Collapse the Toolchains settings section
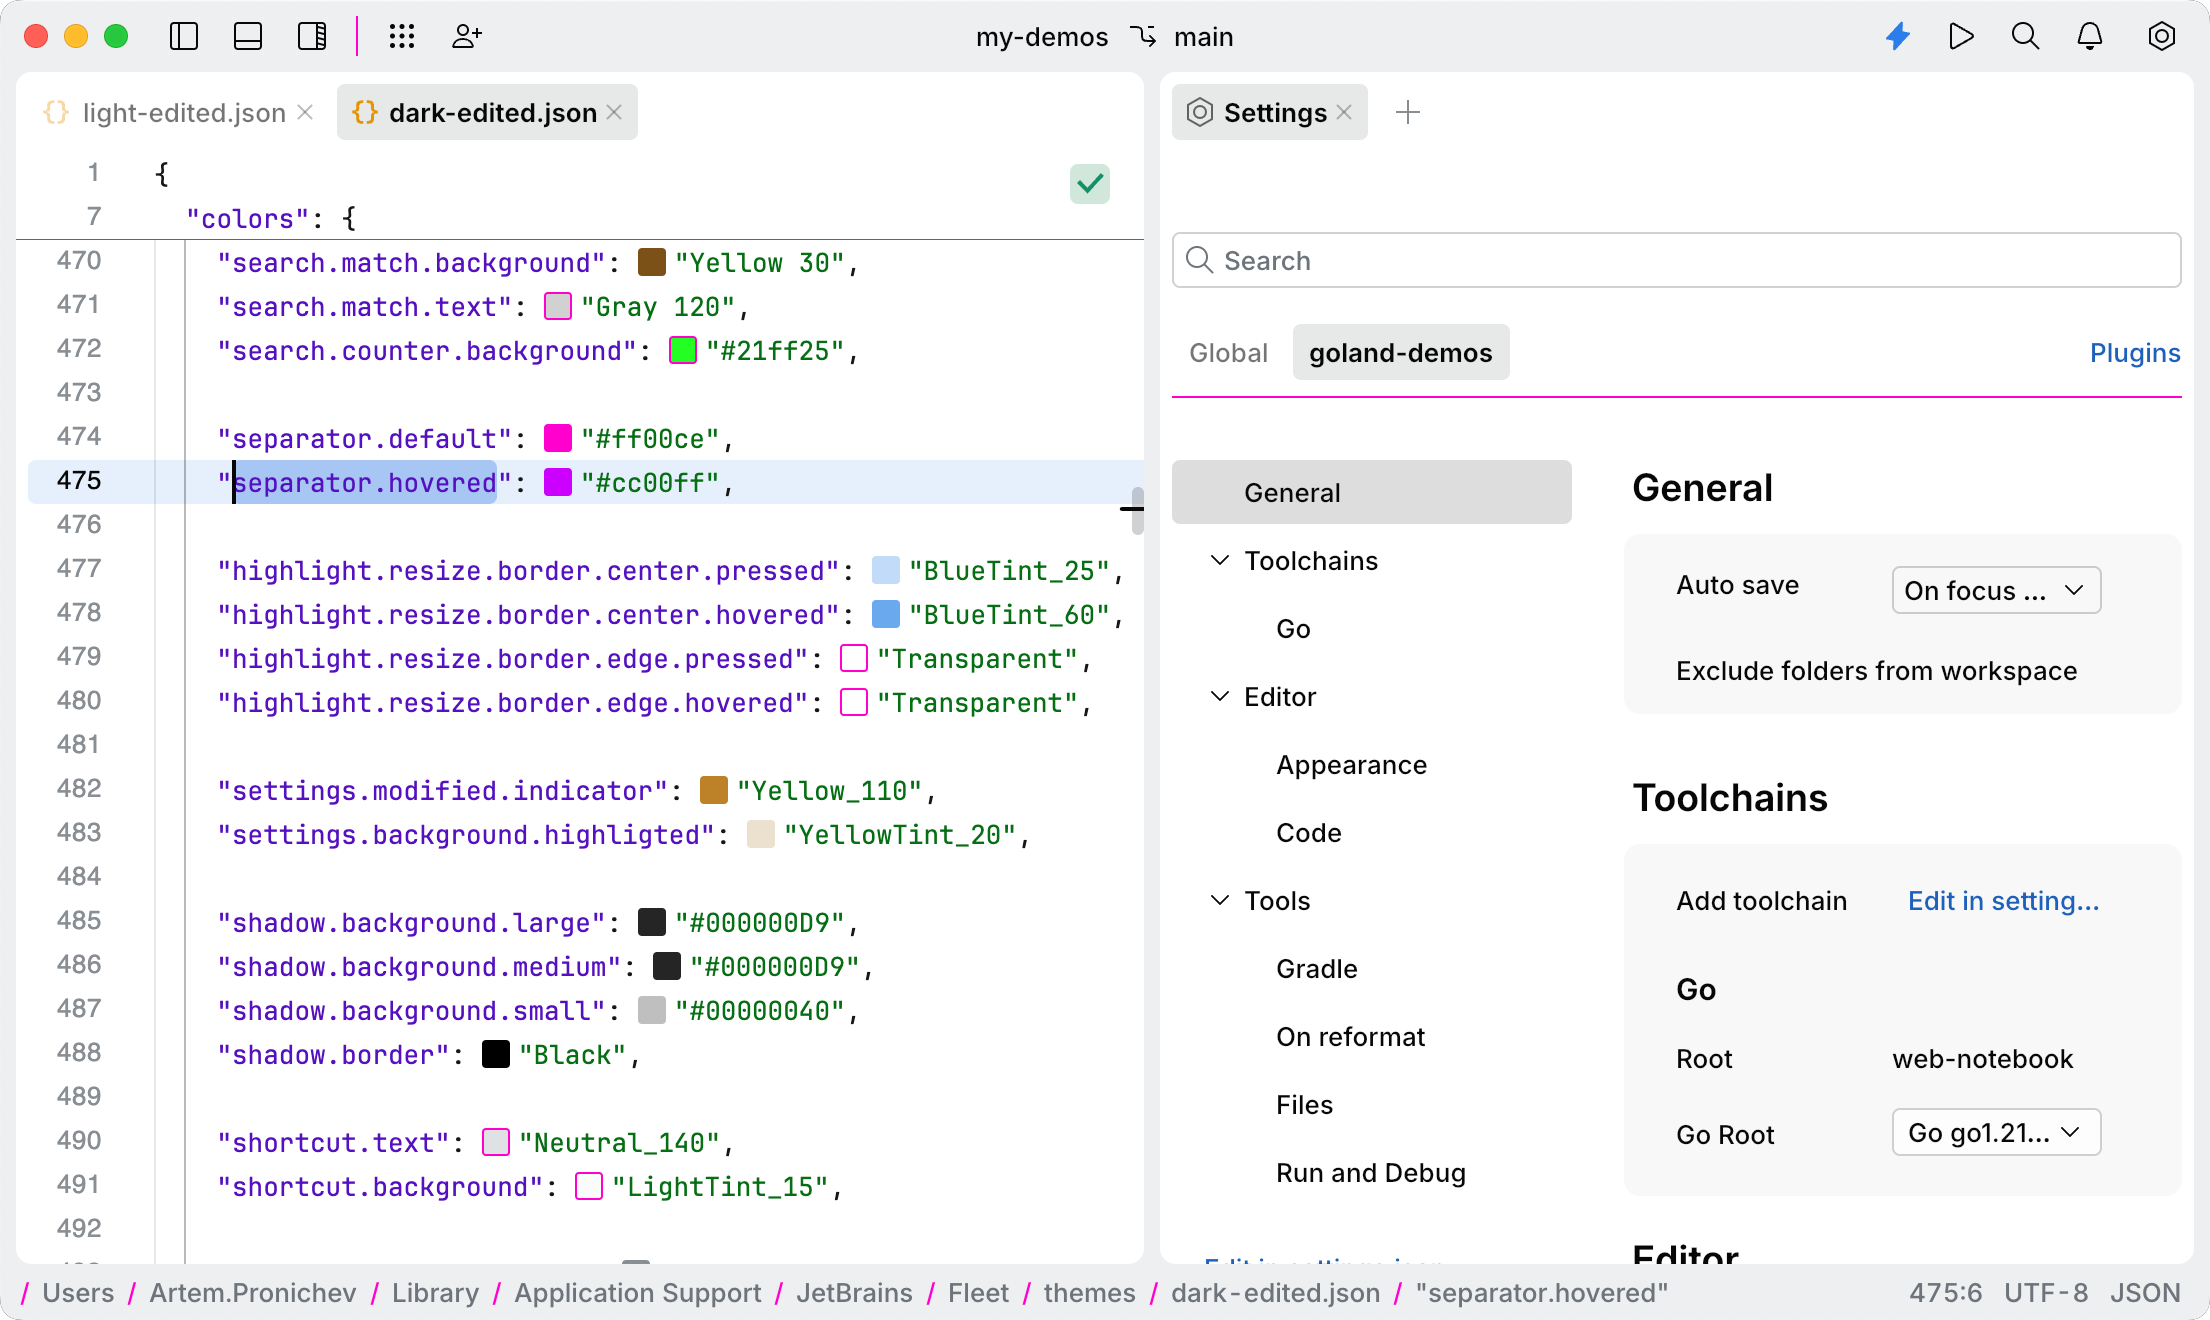Screen dimensions: 2210x1320 tap(1219, 561)
